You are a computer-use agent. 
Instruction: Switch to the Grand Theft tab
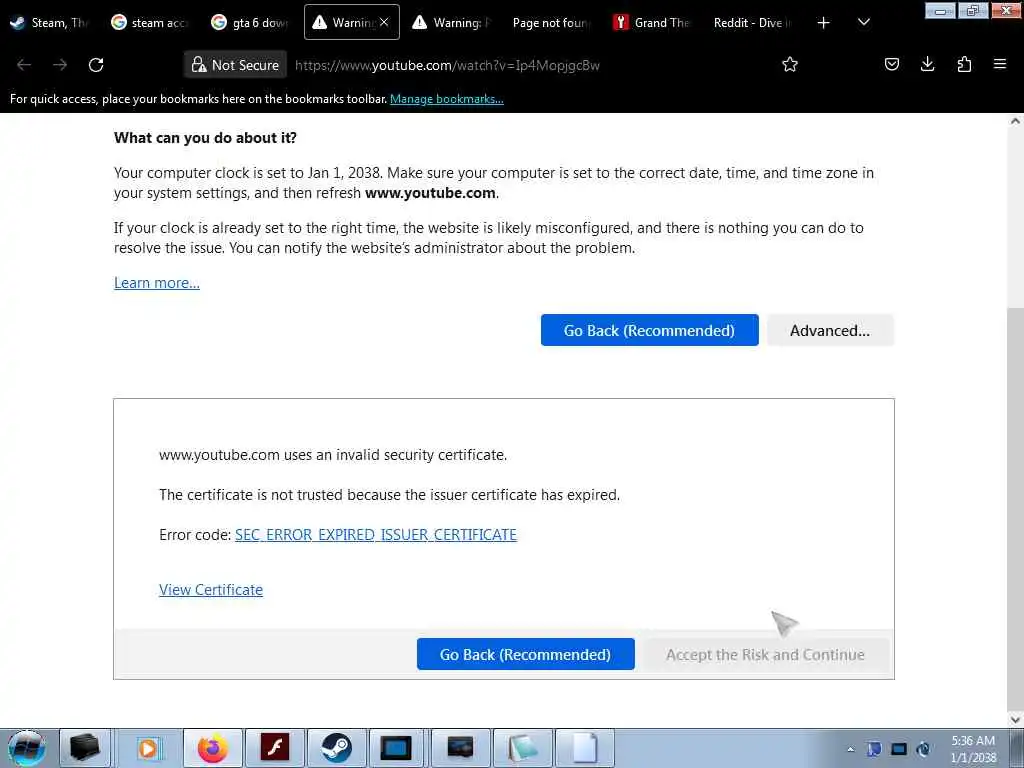652,22
